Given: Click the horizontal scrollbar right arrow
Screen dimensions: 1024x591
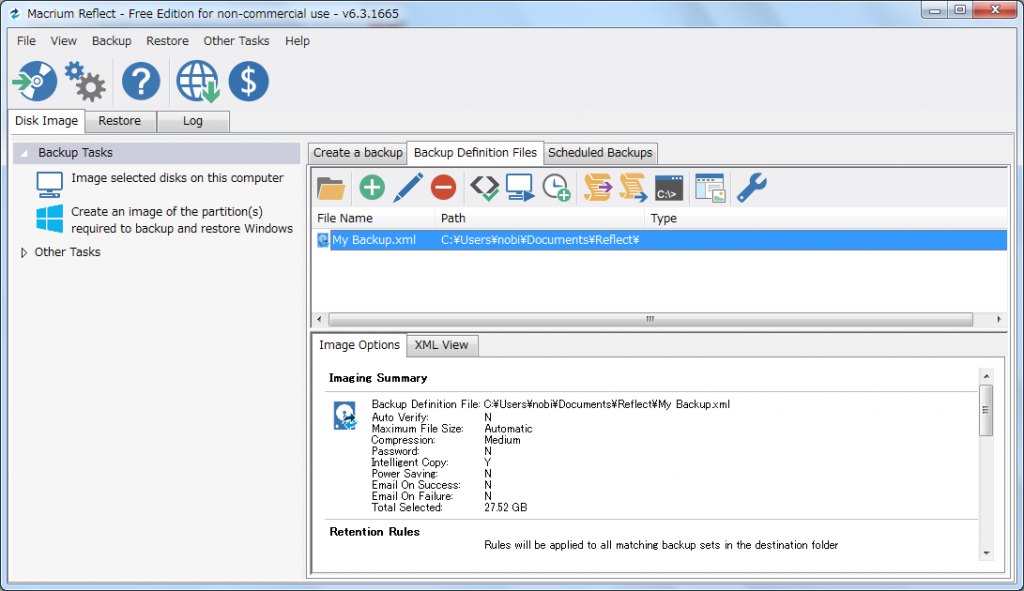Looking at the screenshot, I should pyautogui.click(x=999, y=319).
